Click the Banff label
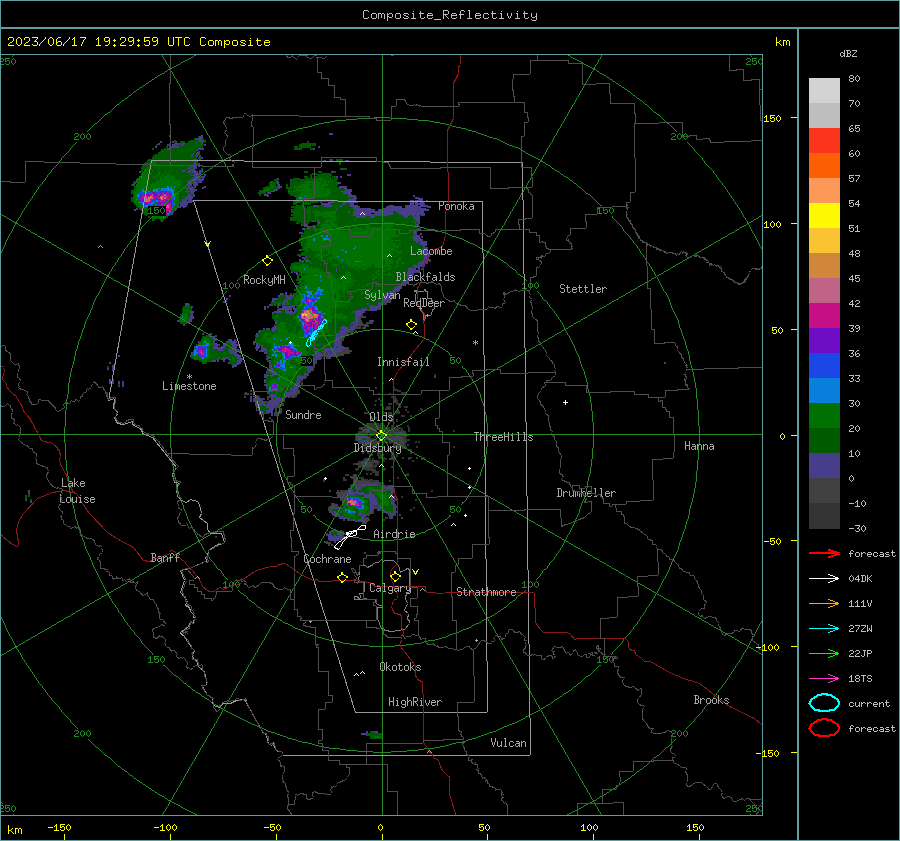The image size is (900, 841). (165, 557)
